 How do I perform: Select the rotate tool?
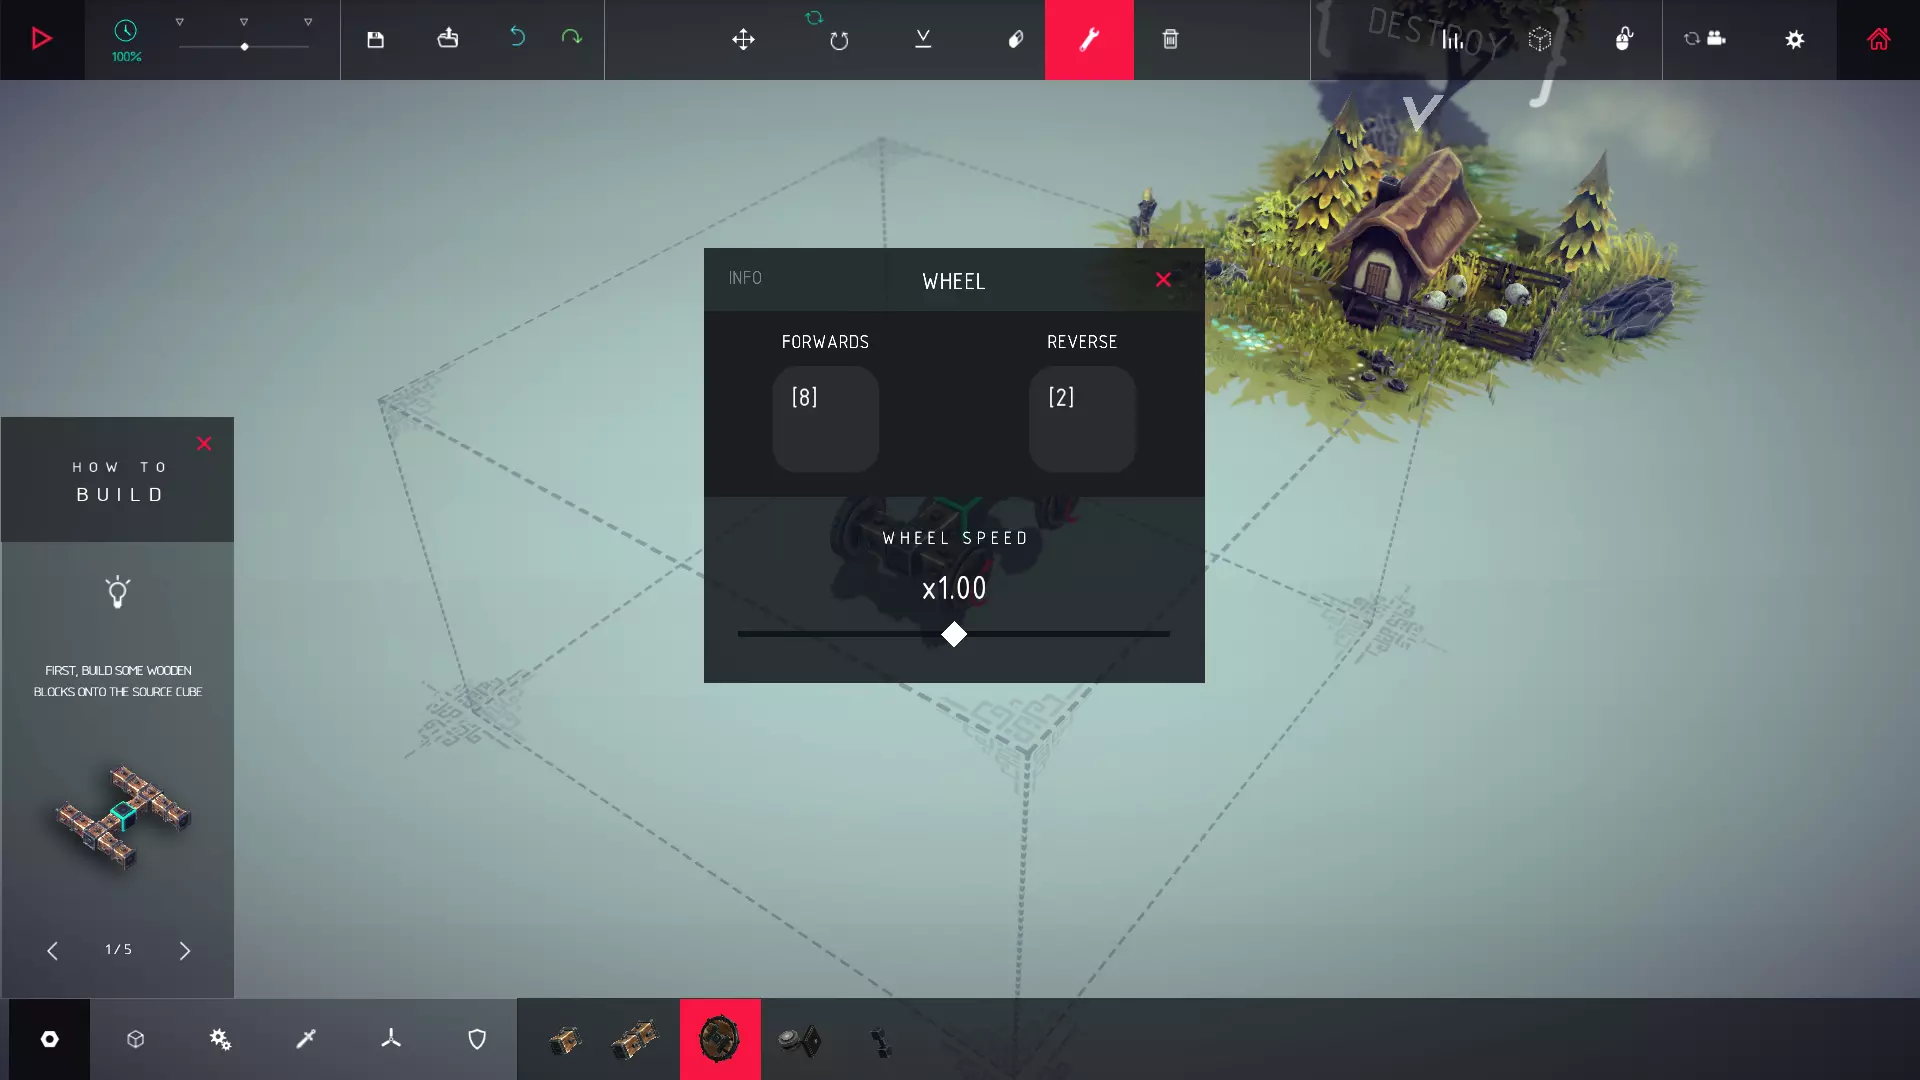tap(838, 40)
